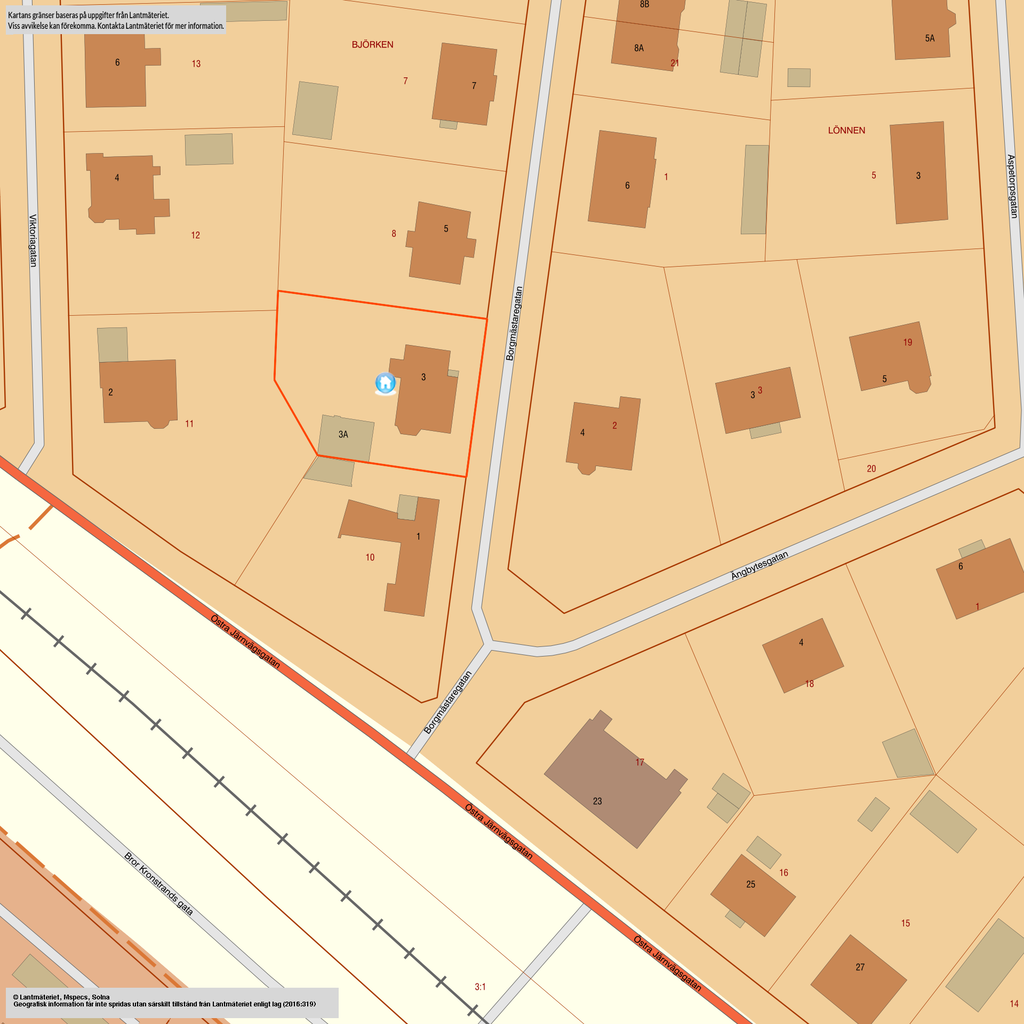Viewport: 1024px width, 1024px height.
Task: Select building 27 near the bottom right
Action: 859,980
